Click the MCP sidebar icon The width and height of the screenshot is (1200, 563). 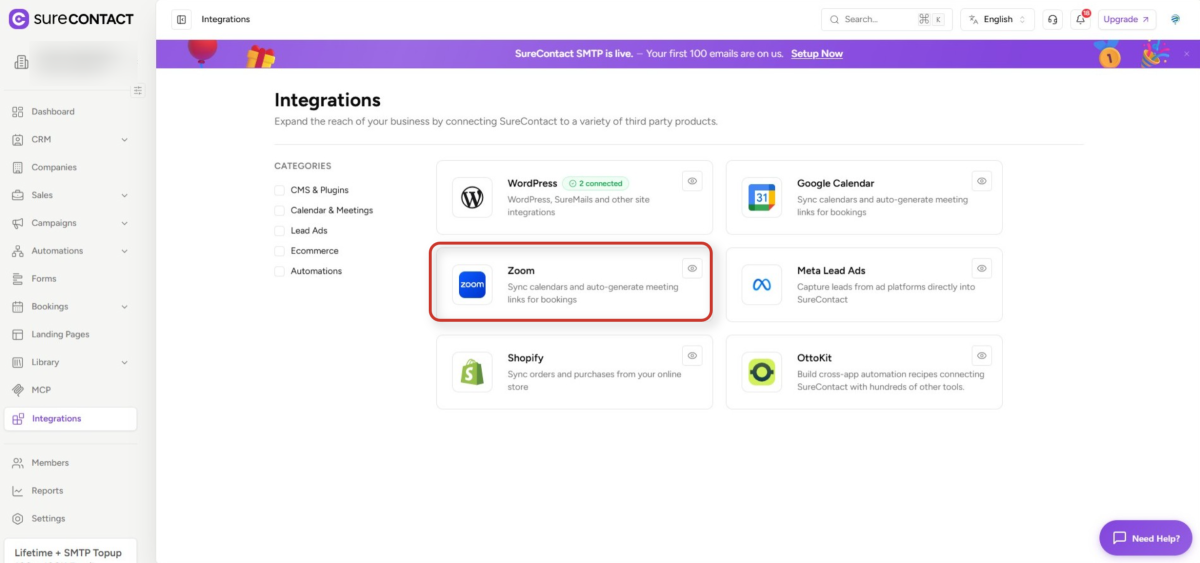tap(18, 390)
